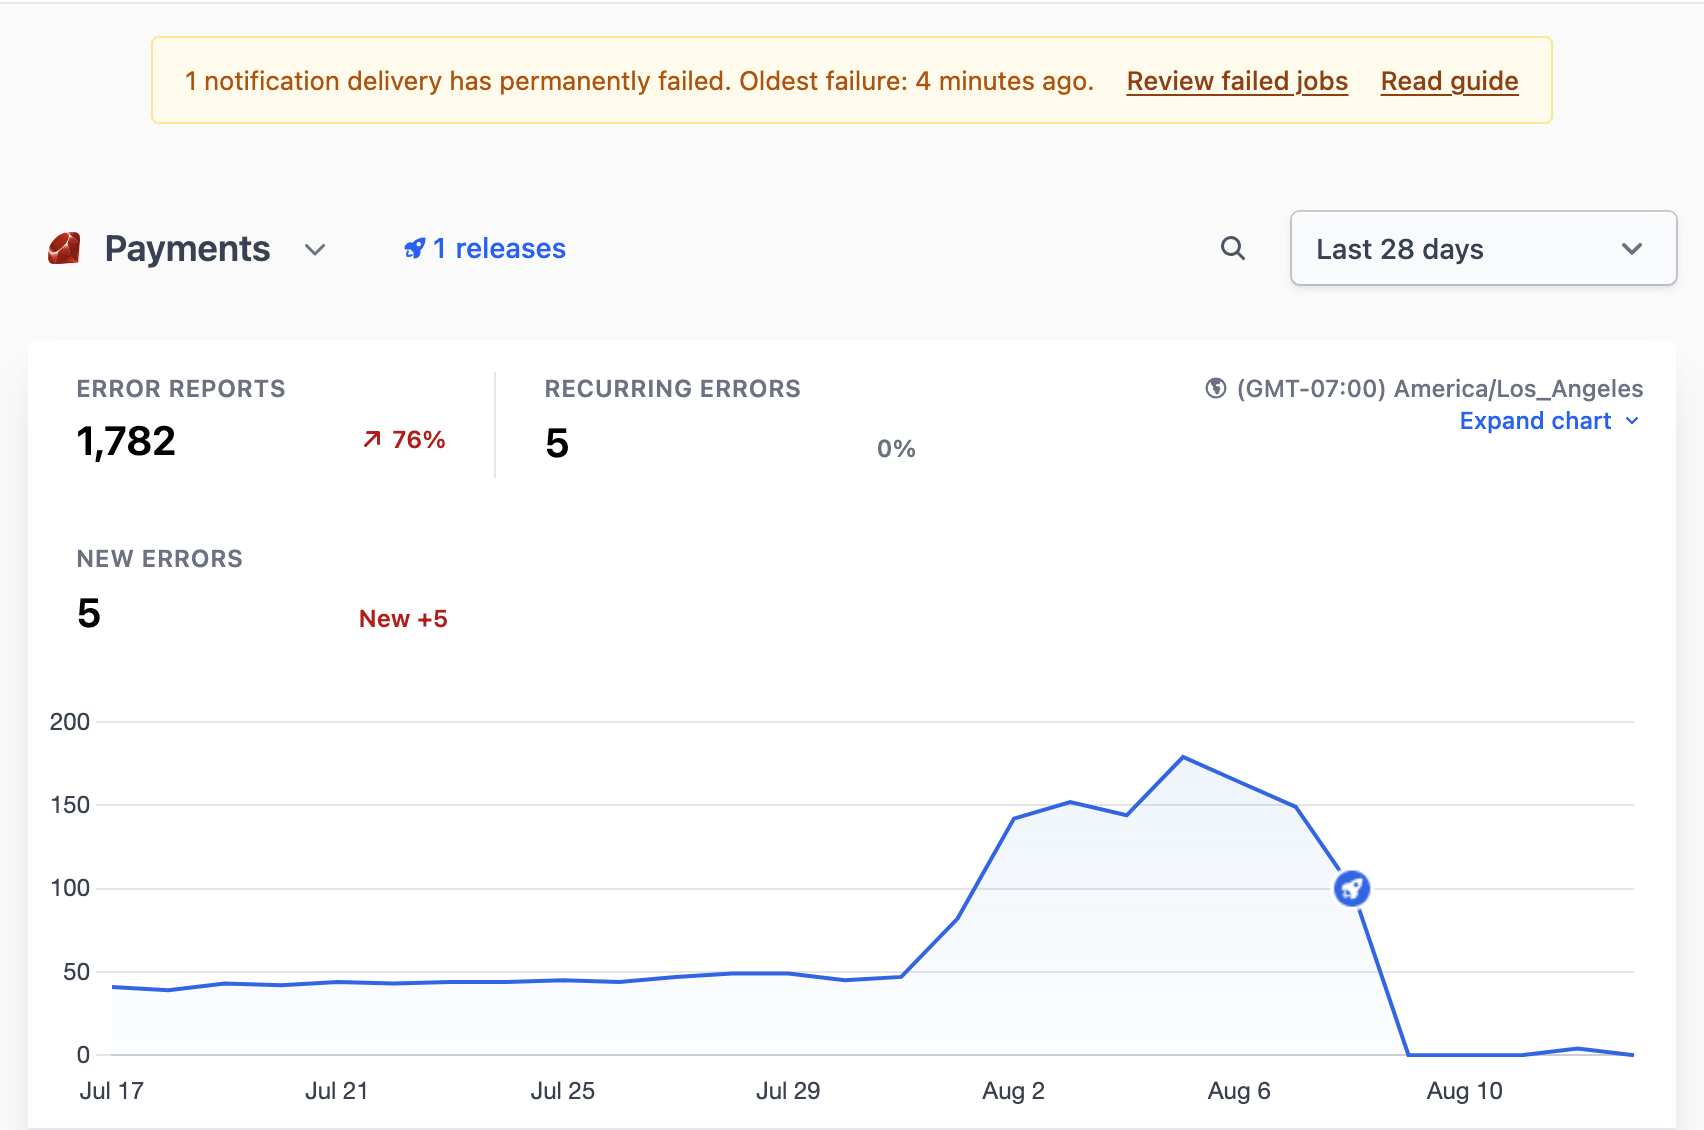This screenshot has width=1704, height=1130.
Task: Open Review failed jobs link
Action: click(1237, 81)
